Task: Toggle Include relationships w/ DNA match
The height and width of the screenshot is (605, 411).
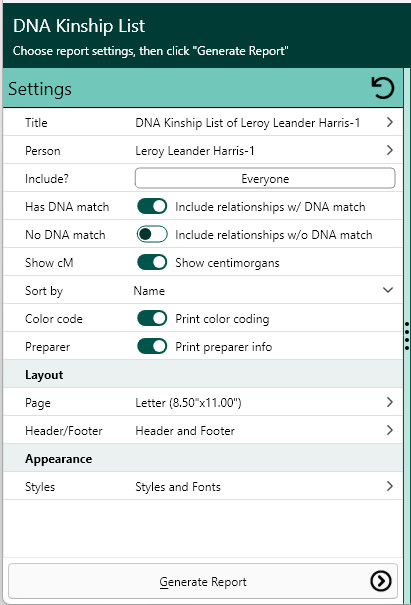Action: (152, 206)
